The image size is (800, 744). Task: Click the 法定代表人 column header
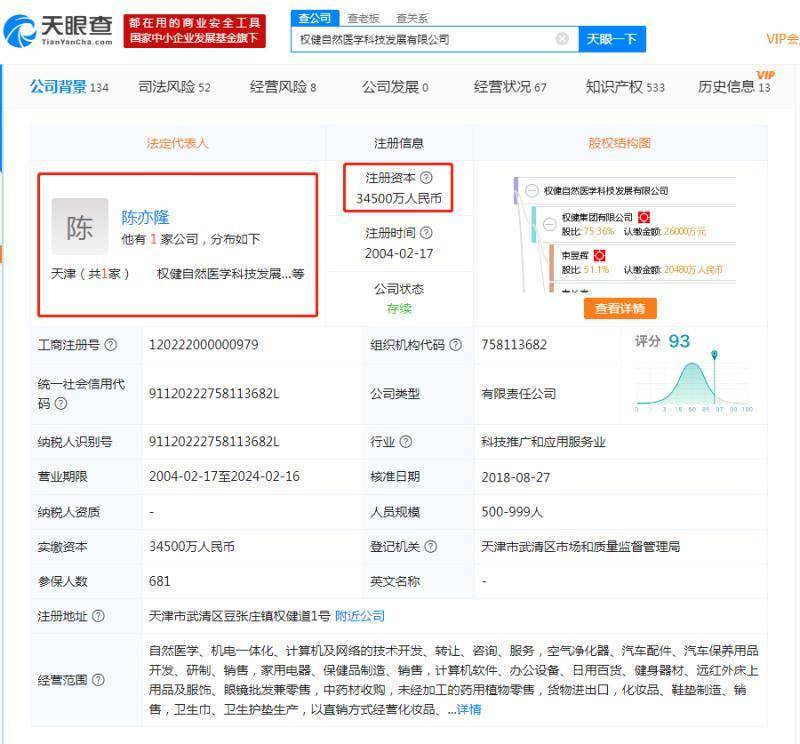click(x=177, y=143)
